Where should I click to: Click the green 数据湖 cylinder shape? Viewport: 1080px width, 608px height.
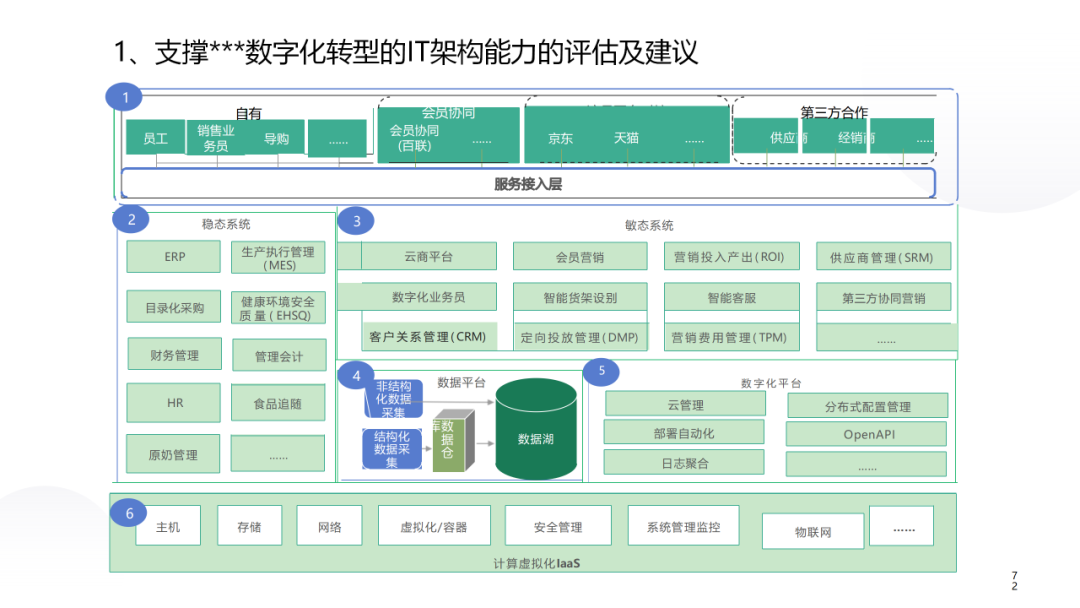tap(536, 429)
